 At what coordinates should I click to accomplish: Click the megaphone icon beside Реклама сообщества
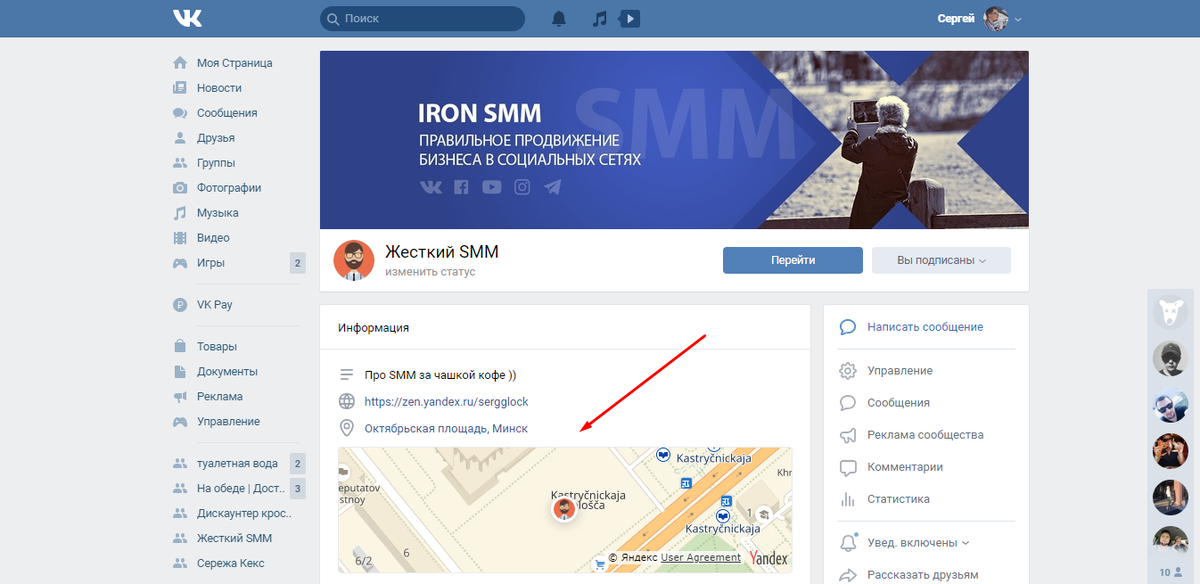coord(848,435)
